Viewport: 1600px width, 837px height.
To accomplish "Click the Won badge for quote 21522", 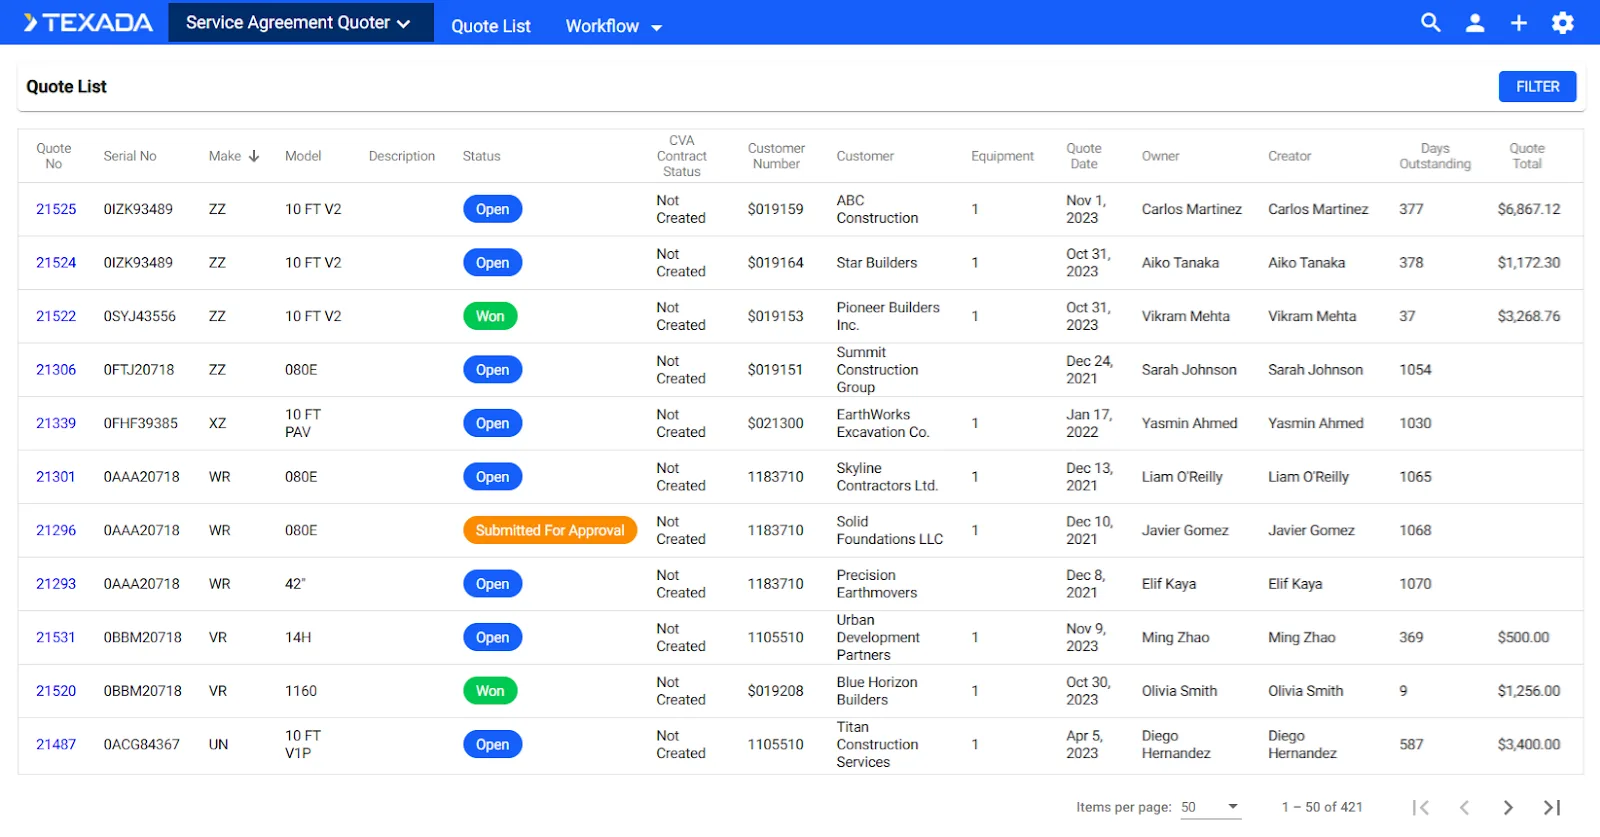I will (x=490, y=316).
